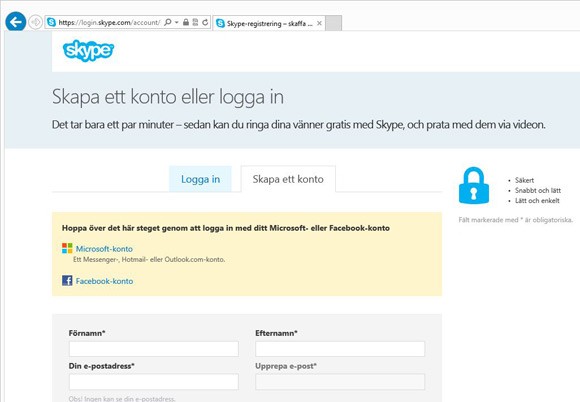
Task: Click the Upprepa e-post input field
Action: coord(340,382)
